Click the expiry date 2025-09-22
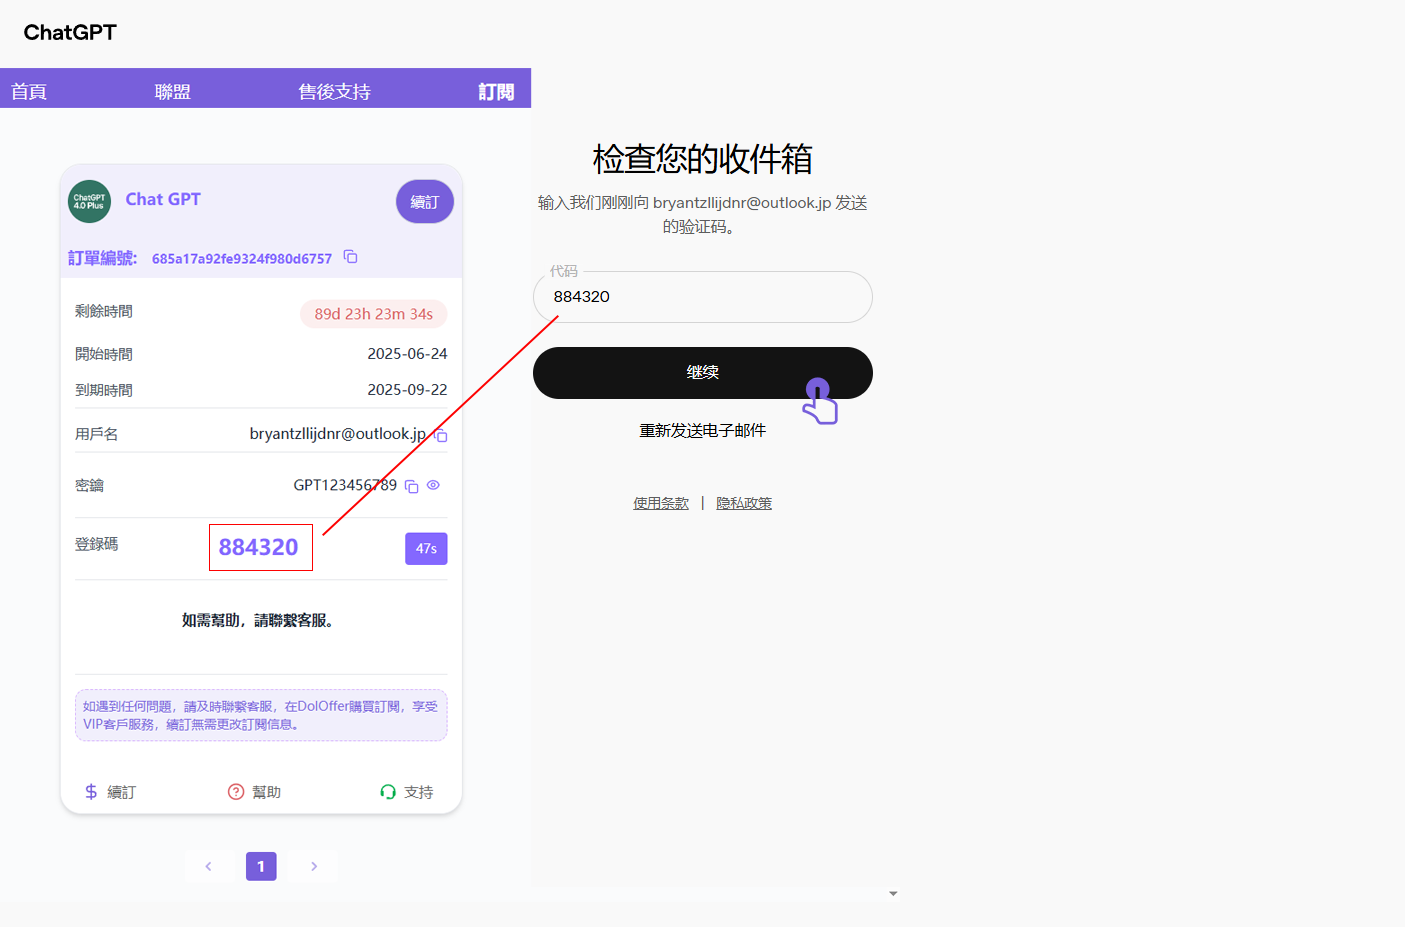This screenshot has width=1405, height=927. 407,390
